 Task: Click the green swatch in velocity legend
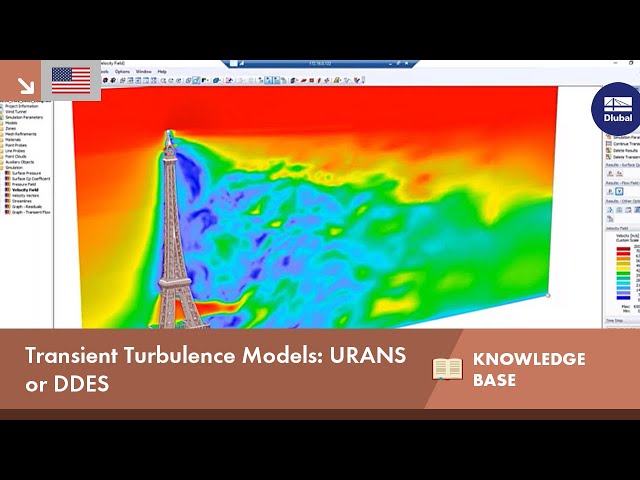623,273
